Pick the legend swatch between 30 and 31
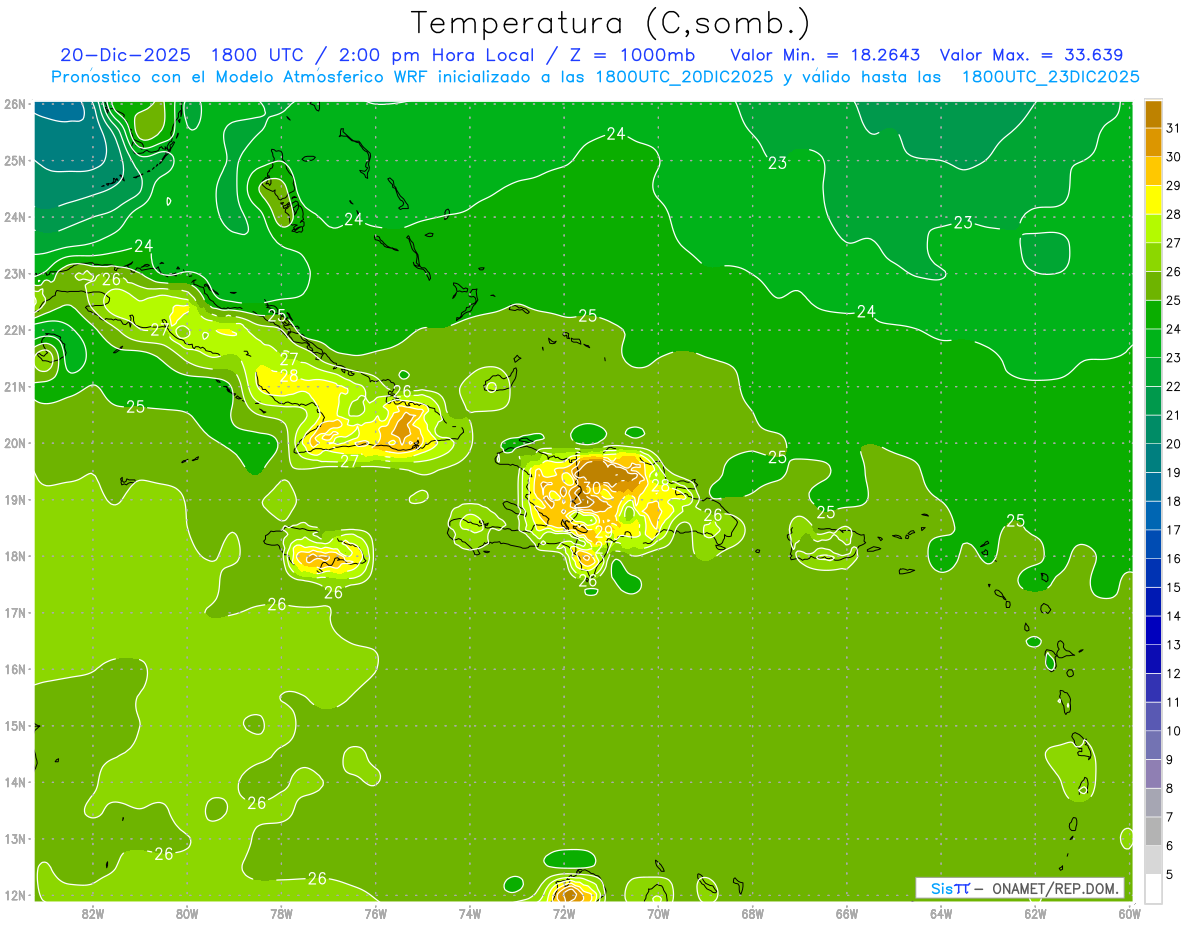This screenshot has width=1200, height=927. (x=1153, y=143)
